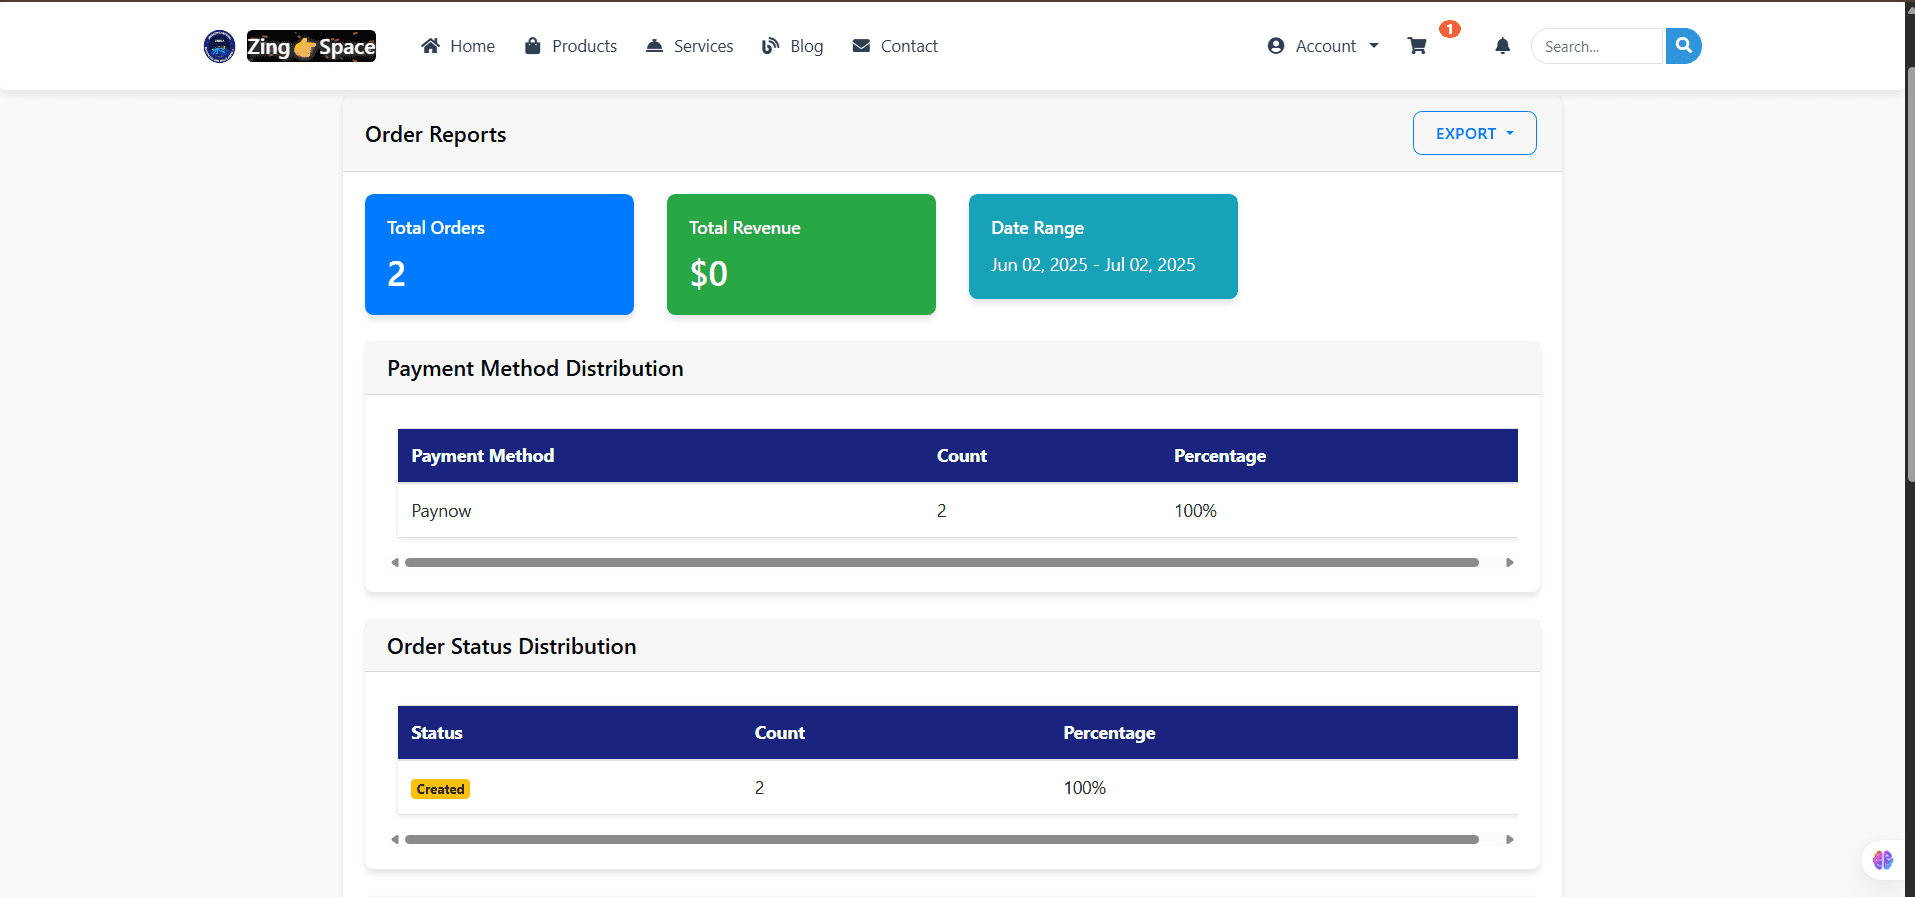
Task: Click the Account user circle icon
Action: pos(1276,46)
